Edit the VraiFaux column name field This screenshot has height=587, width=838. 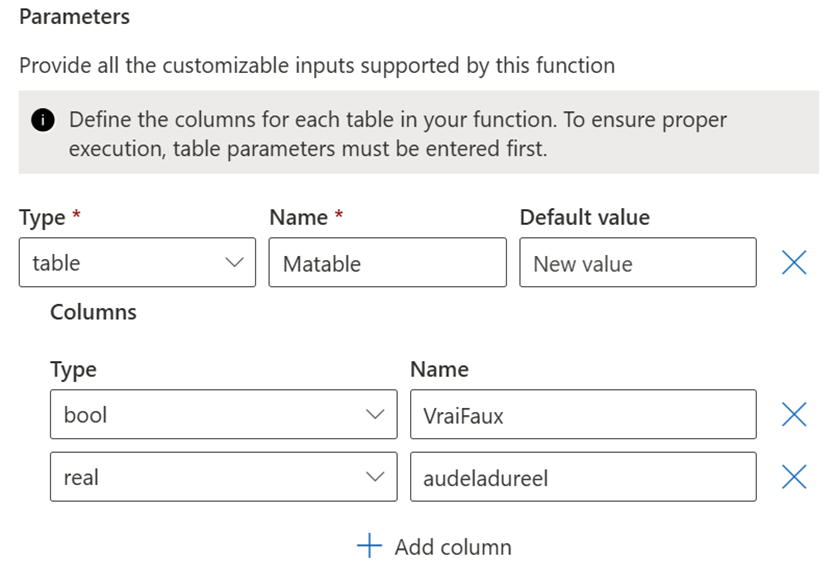(582, 414)
